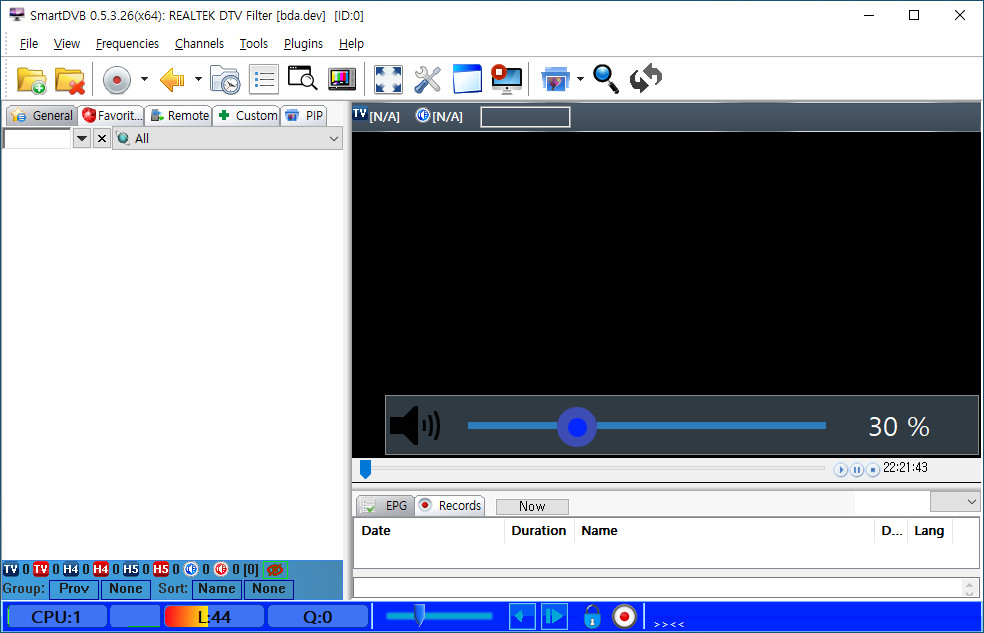The width and height of the screenshot is (984, 633).
Task: Click the blue window toolbar icon
Action: 468,79
